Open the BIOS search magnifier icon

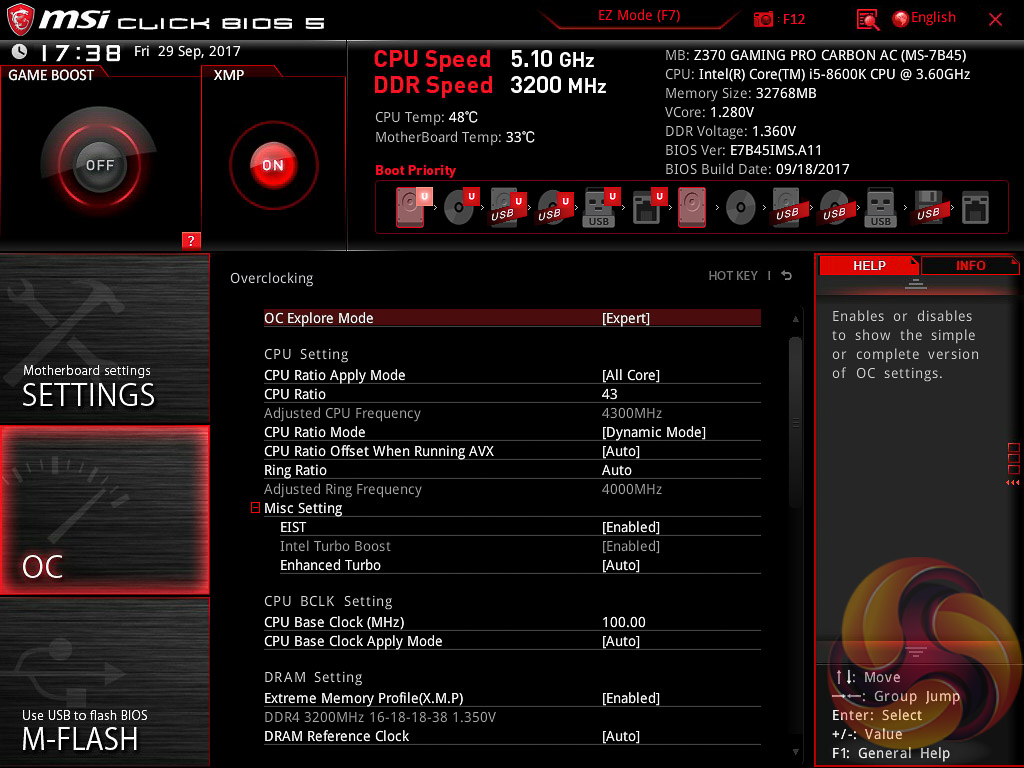pyautogui.click(x=868, y=19)
